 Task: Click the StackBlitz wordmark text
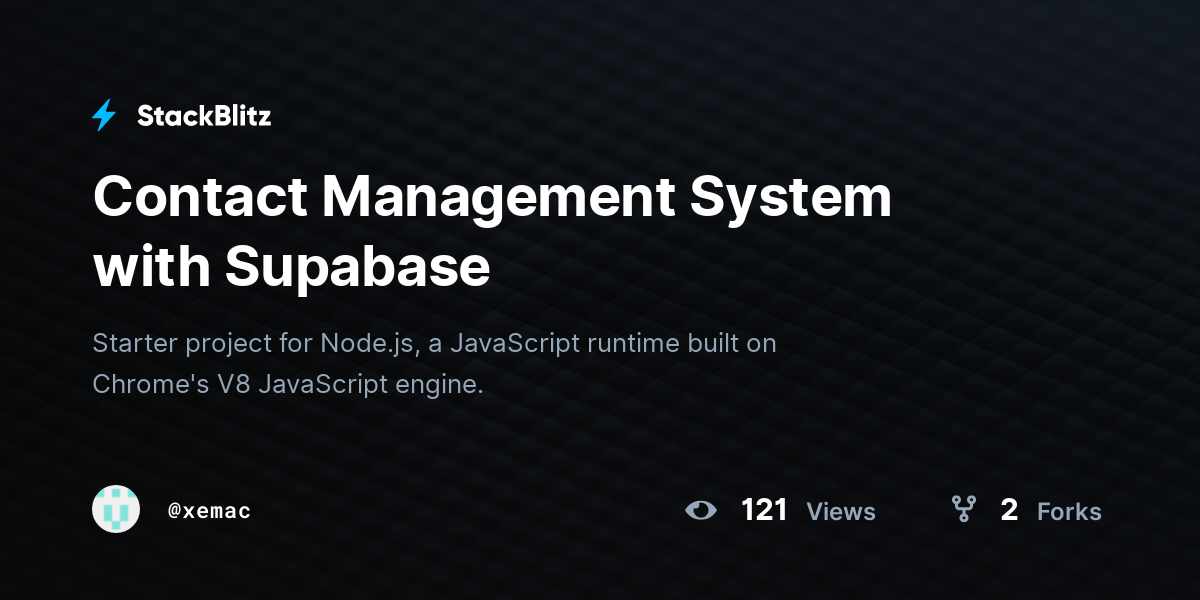(x=203, y=116)
